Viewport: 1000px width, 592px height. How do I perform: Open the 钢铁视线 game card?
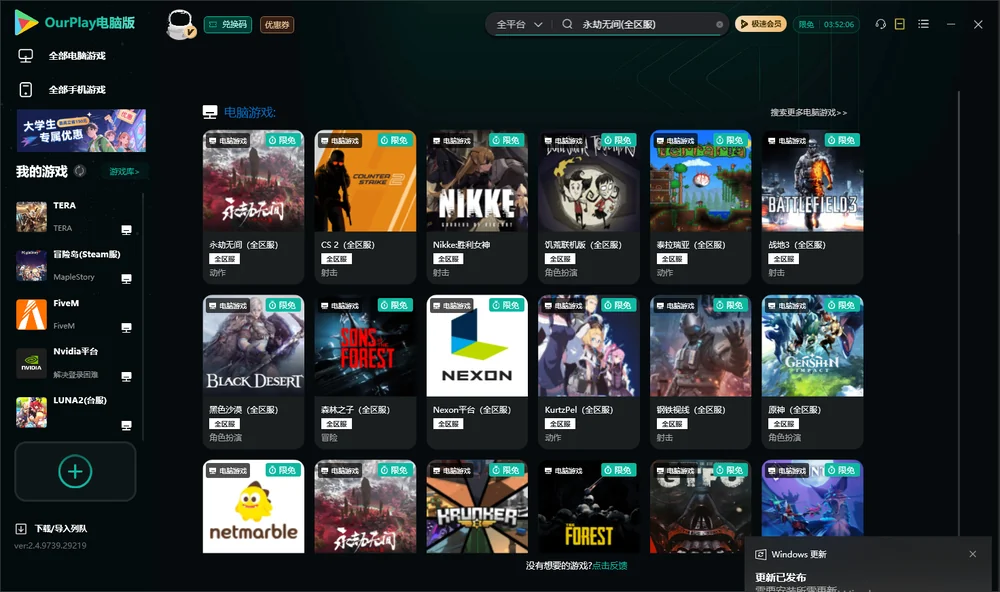[700, 372]
